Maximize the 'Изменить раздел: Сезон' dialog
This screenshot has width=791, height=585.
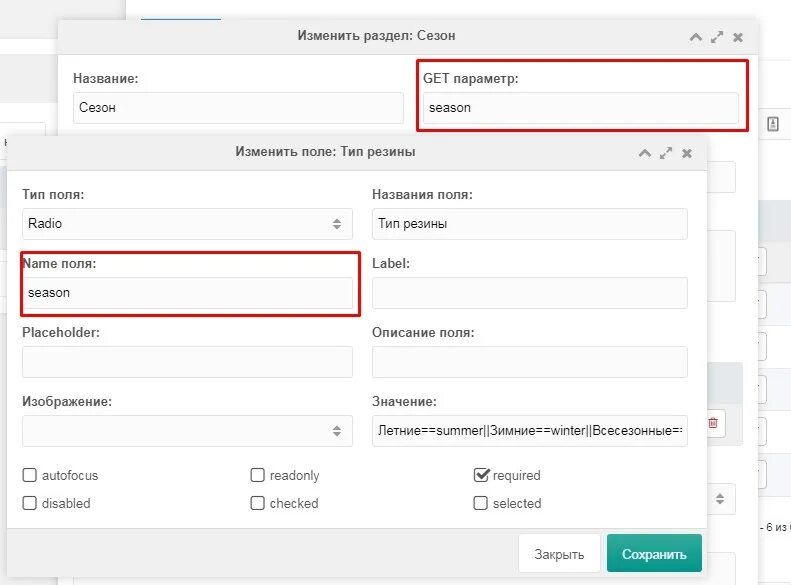[717, 37]
